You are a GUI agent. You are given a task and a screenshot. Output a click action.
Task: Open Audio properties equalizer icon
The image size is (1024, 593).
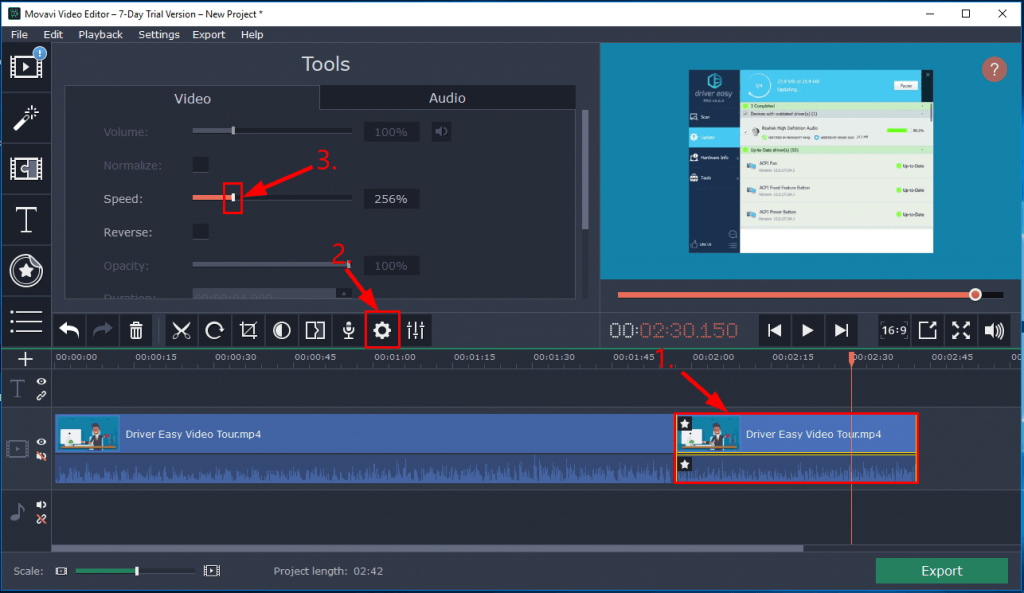pyautogui.click(x=416, y=330)
